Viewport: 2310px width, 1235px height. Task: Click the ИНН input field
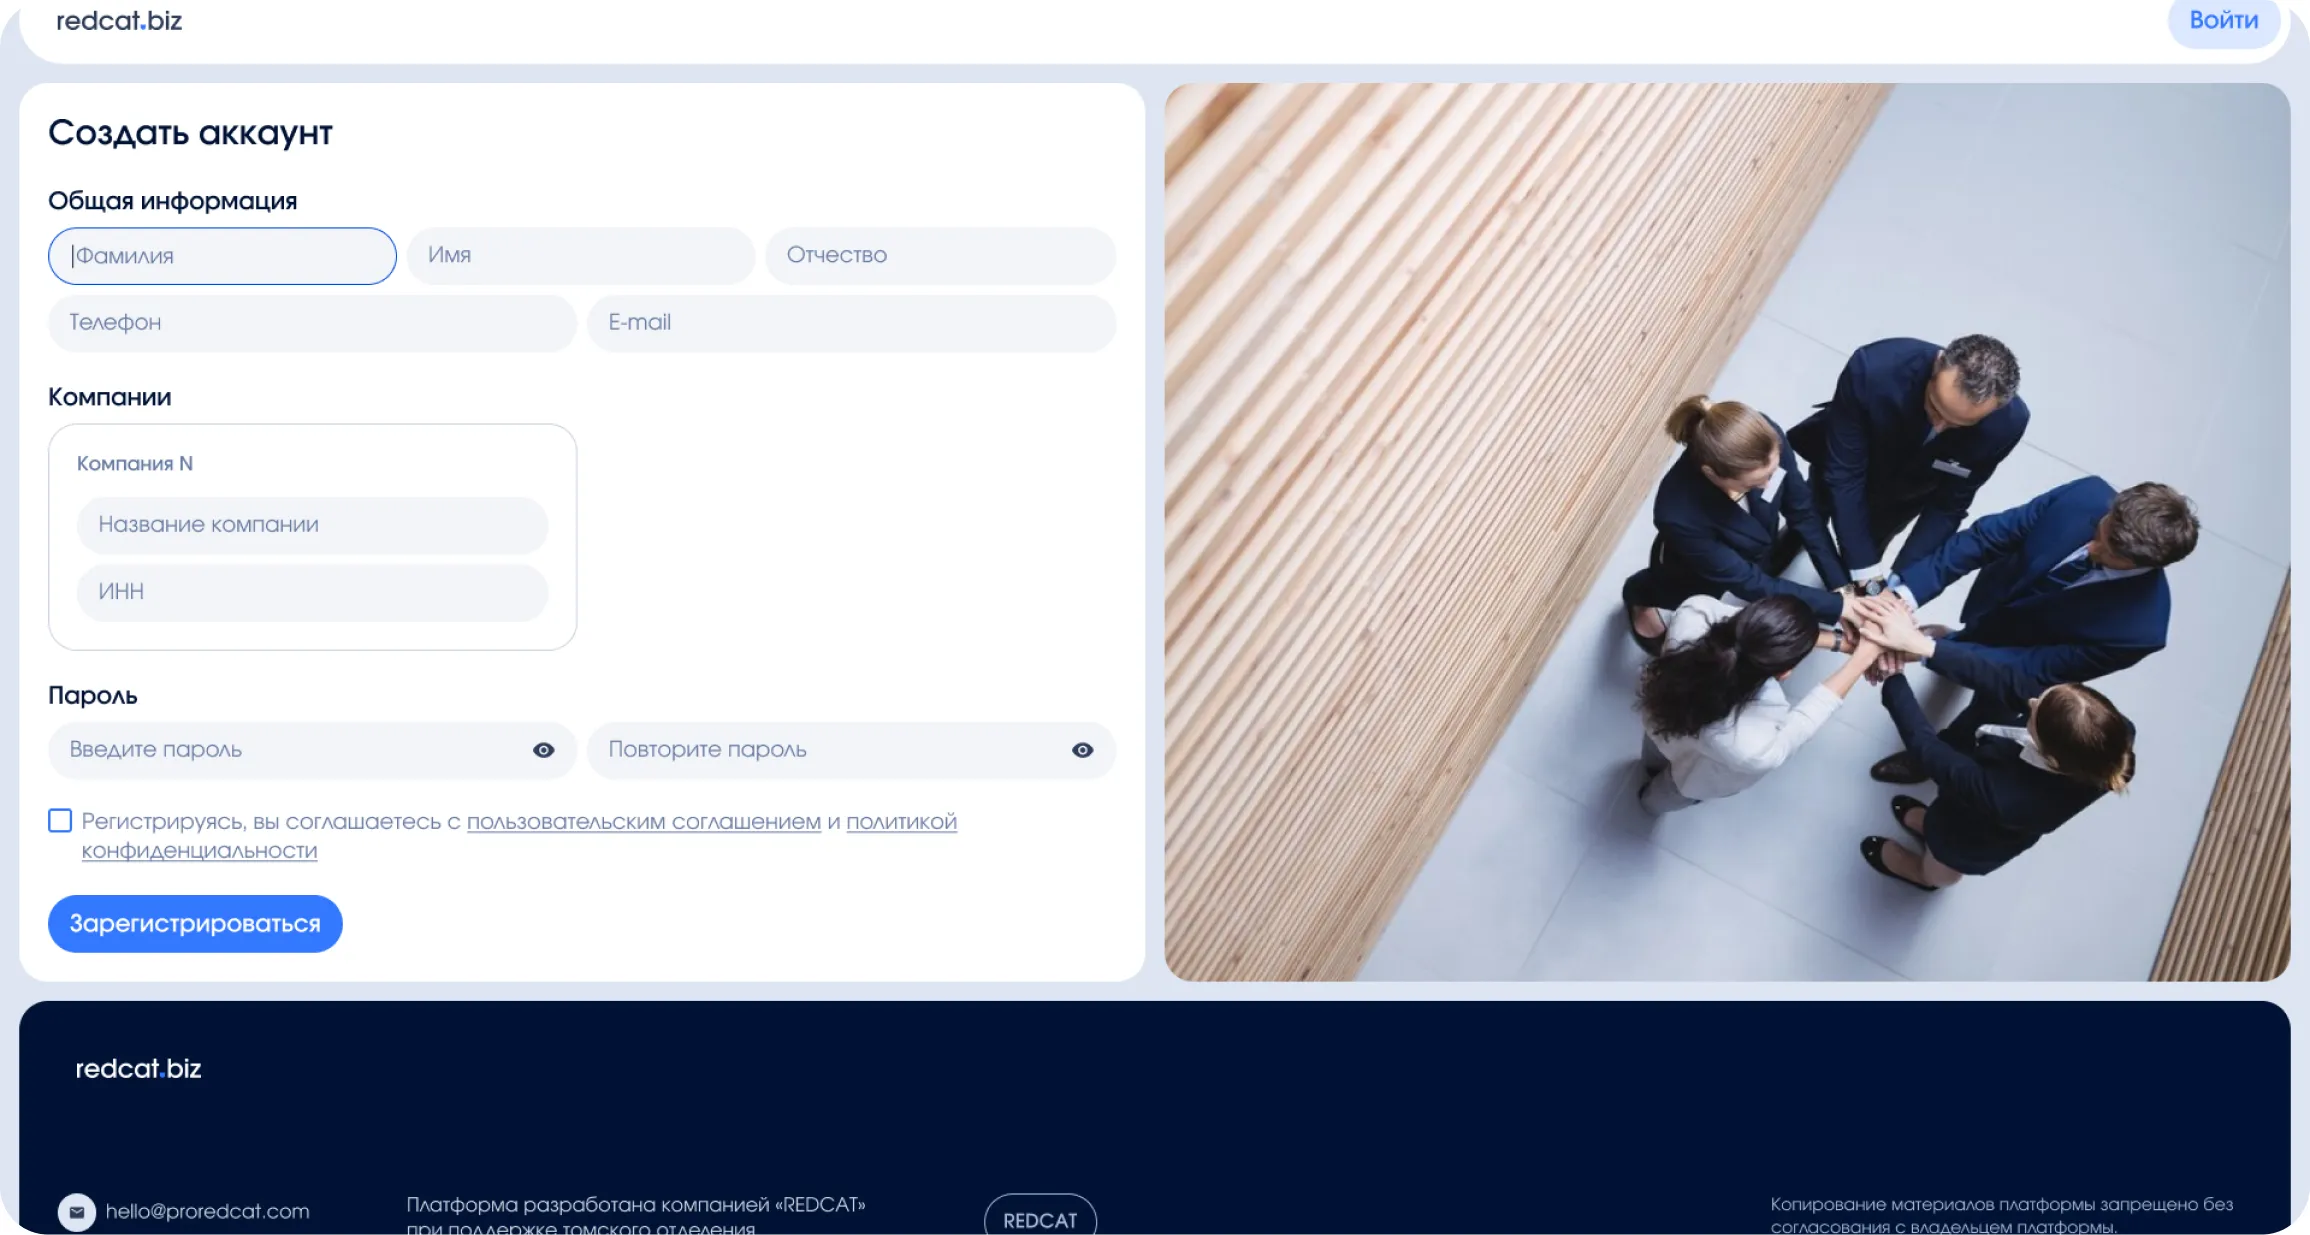coord(312,592)
